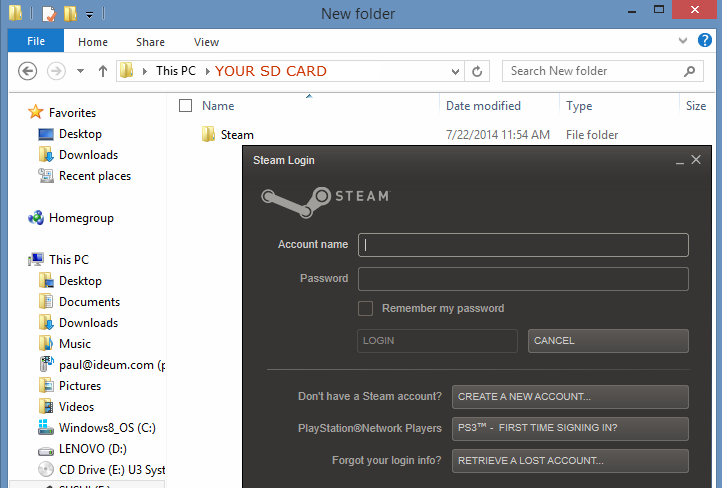Open Downloads under This PC
This screenshot has width=722, height=488.
[78, 323]
